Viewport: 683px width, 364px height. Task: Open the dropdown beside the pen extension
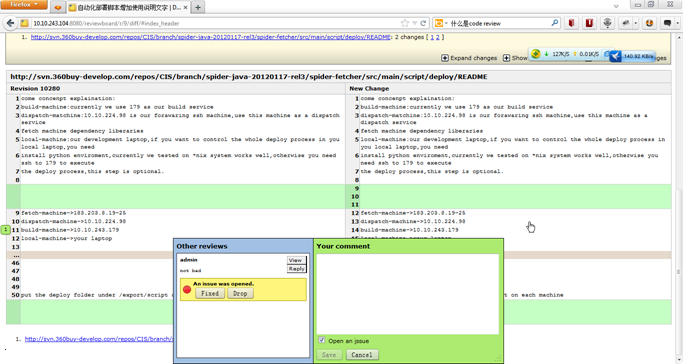pyautogui.click(x=635, y=23)
